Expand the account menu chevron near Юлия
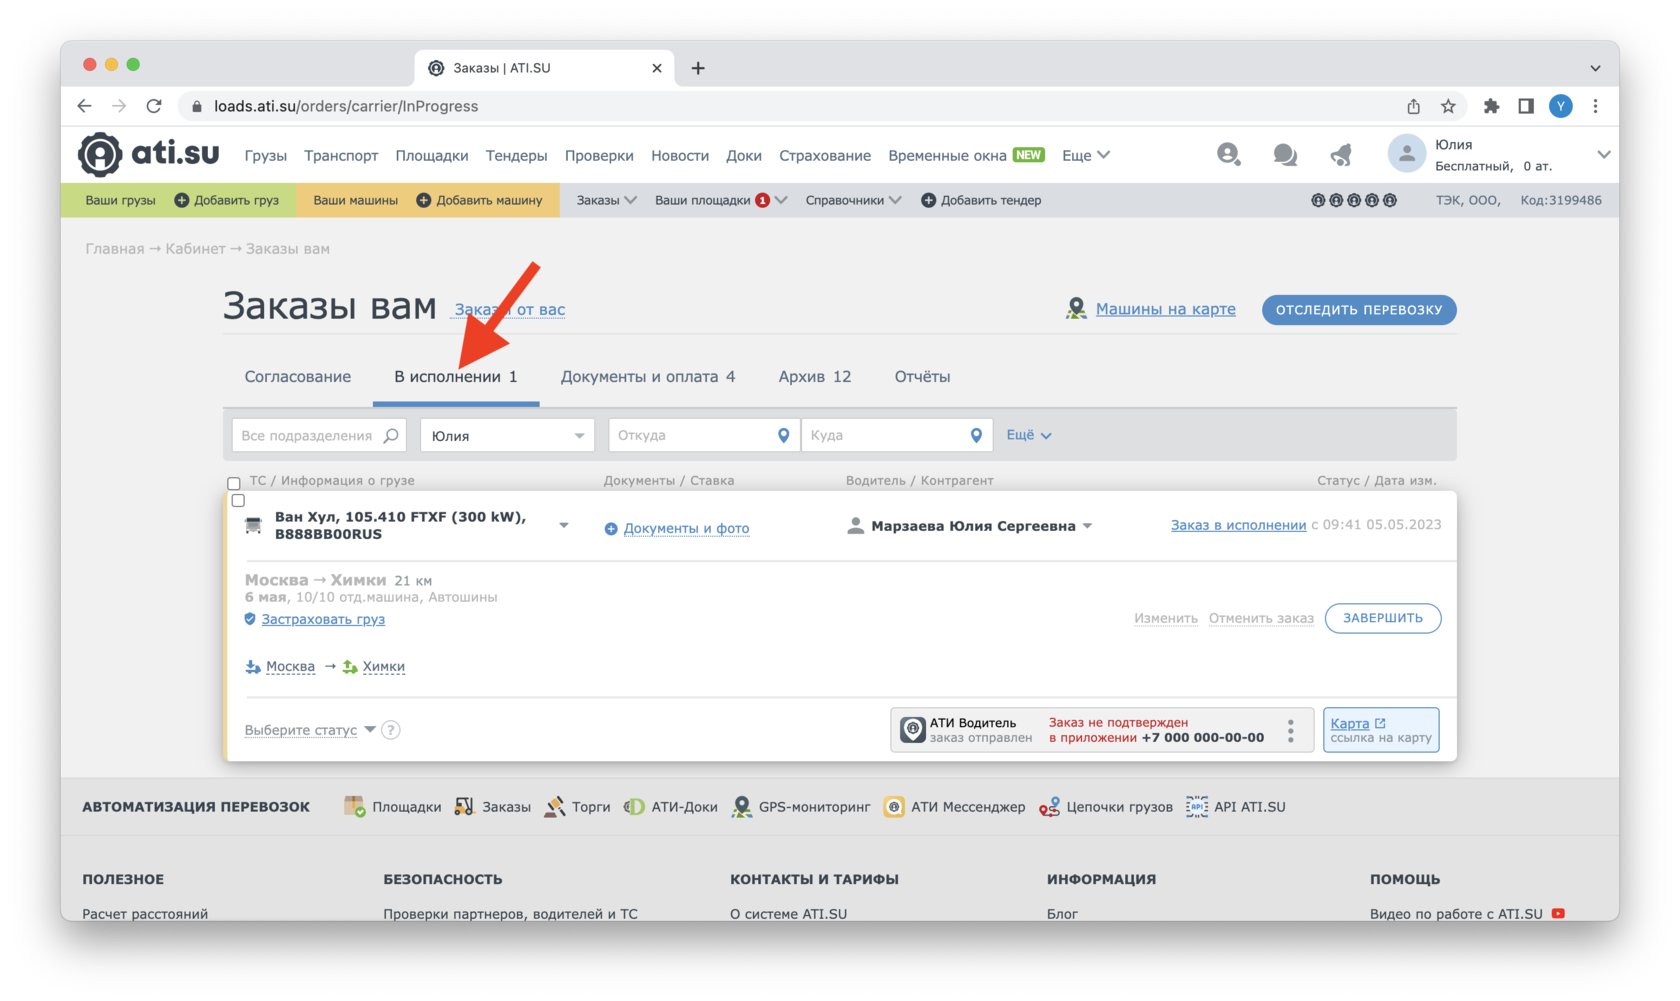This screenshot has width=1680, height=1001. click(1603, 154)
